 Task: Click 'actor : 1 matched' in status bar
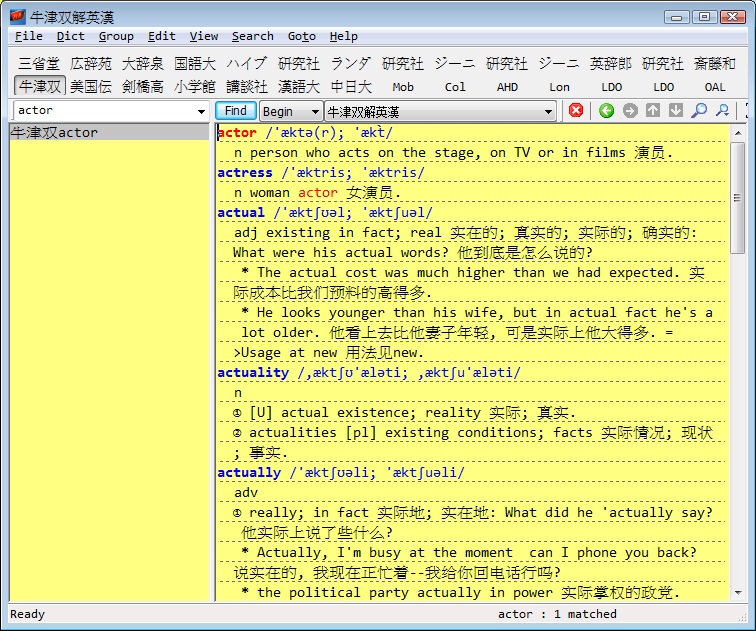tap(557, 614)
